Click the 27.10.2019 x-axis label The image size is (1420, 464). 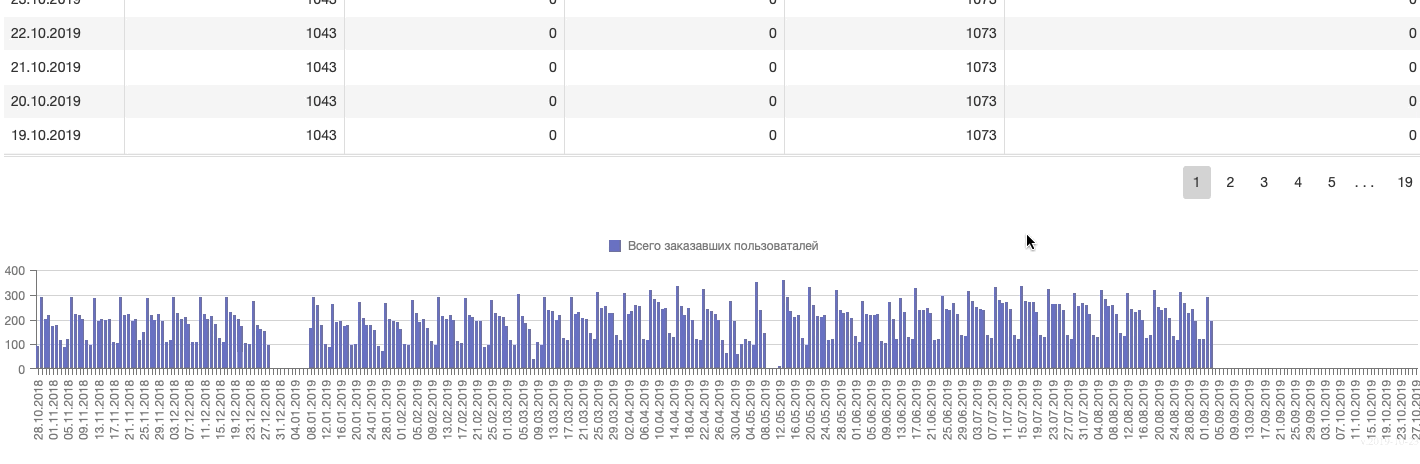pos(1414,410)
